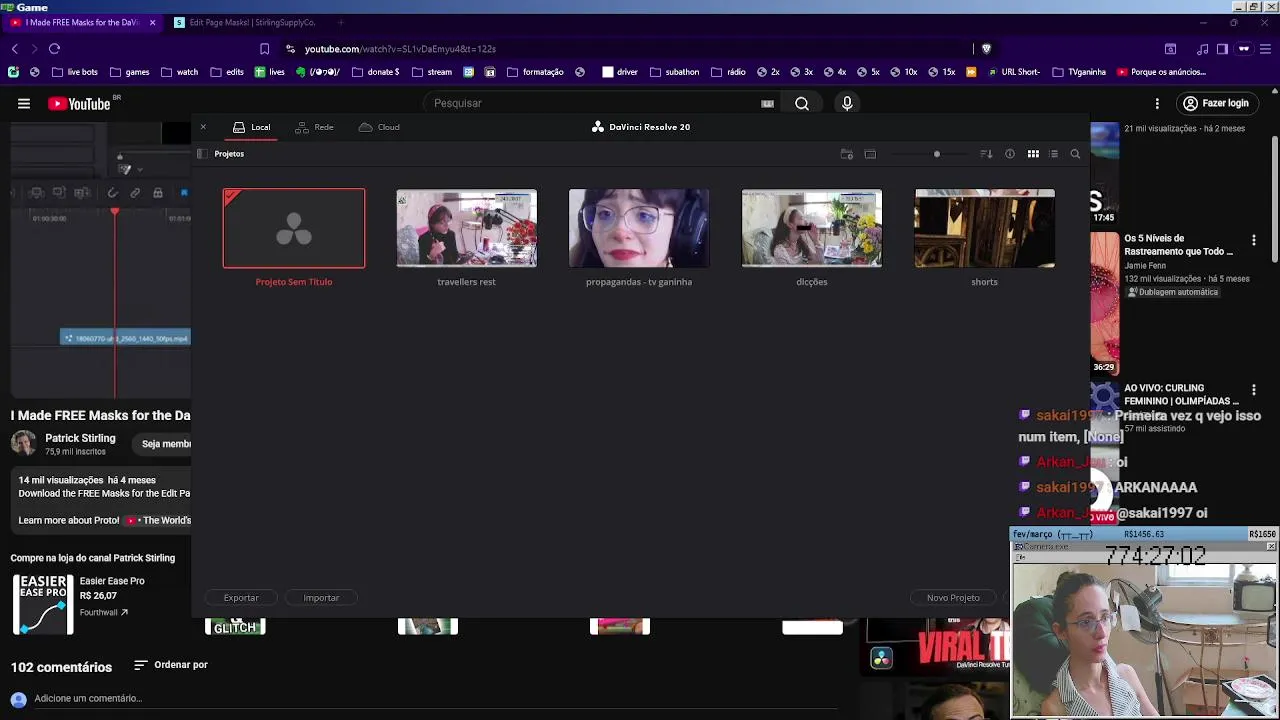Open the Ordenar por comment sort menu
The image size is (1280, 720).
click(x=171, y=665)
